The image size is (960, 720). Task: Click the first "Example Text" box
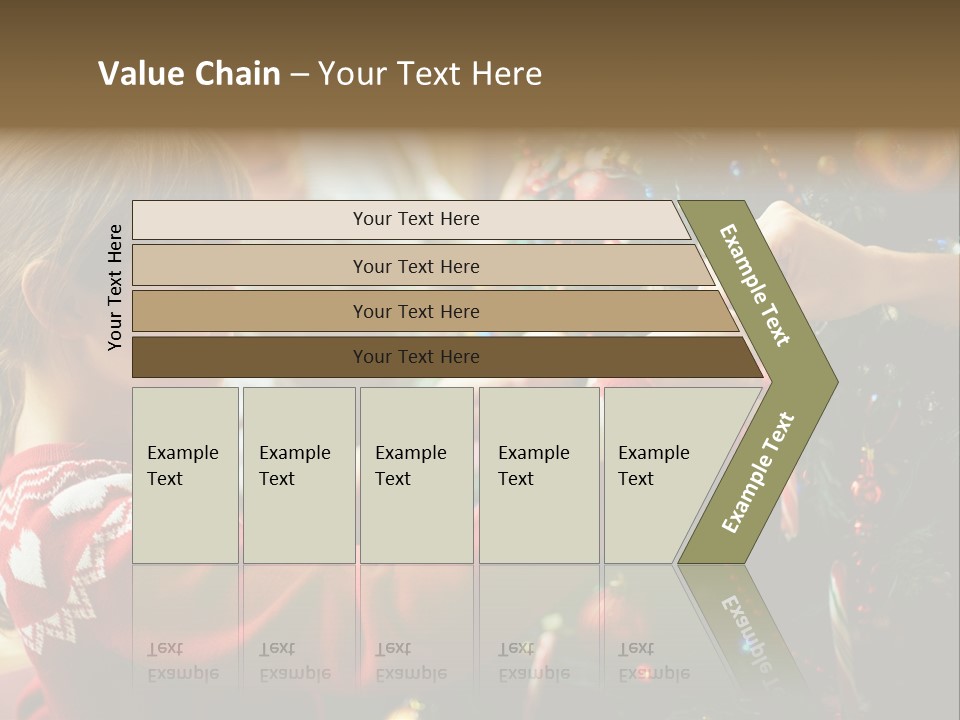point(185,475)
